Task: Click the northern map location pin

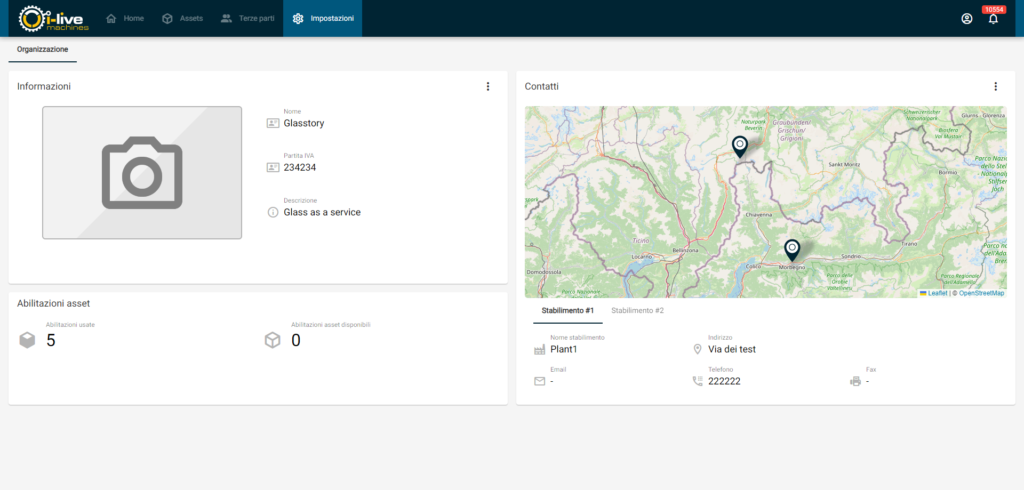Action: 739,147
